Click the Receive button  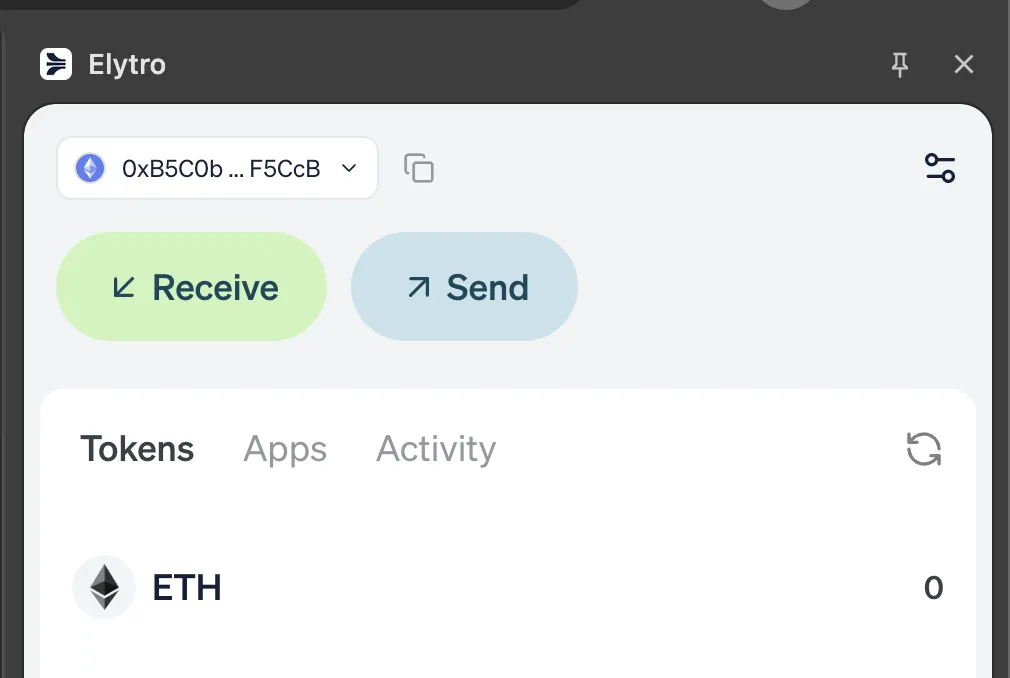(x=191, y=287)
